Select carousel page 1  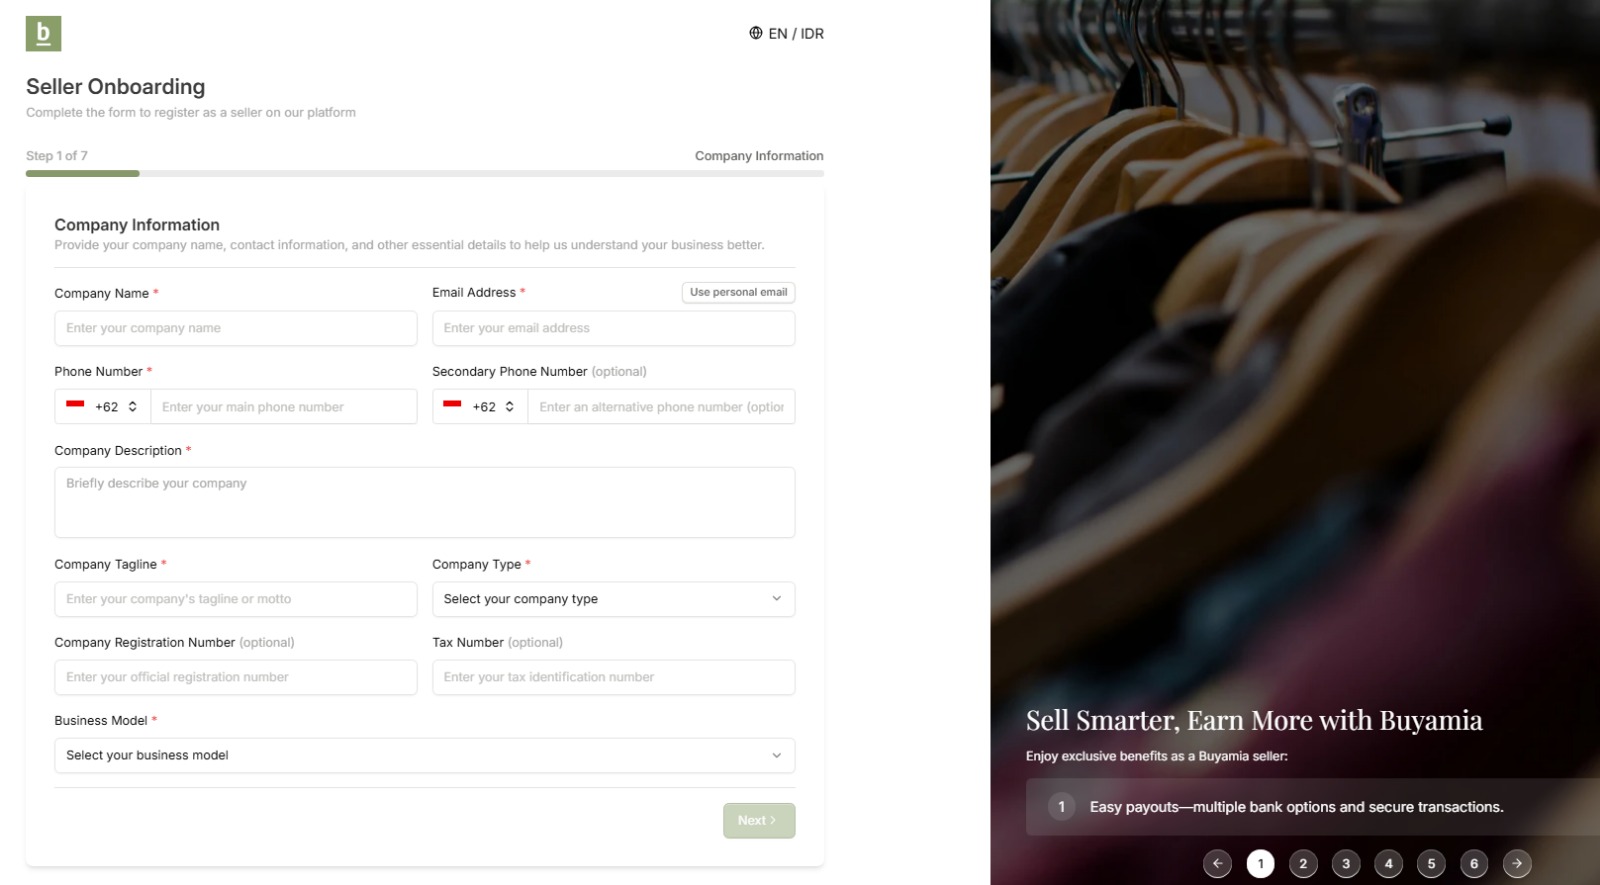coord(1260,863)
